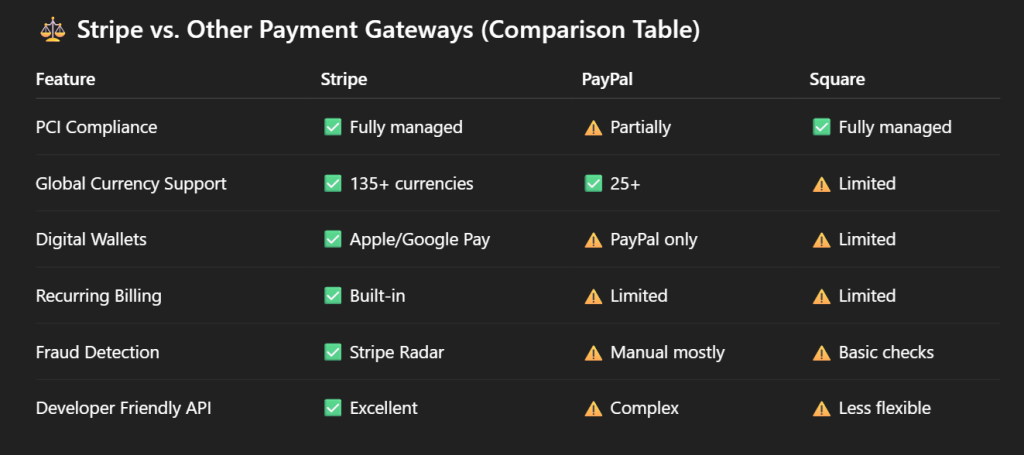Click green check beside Built-in
This screenshot has height=455, width=1024.
pyautogui.click(x=332, y=296)
